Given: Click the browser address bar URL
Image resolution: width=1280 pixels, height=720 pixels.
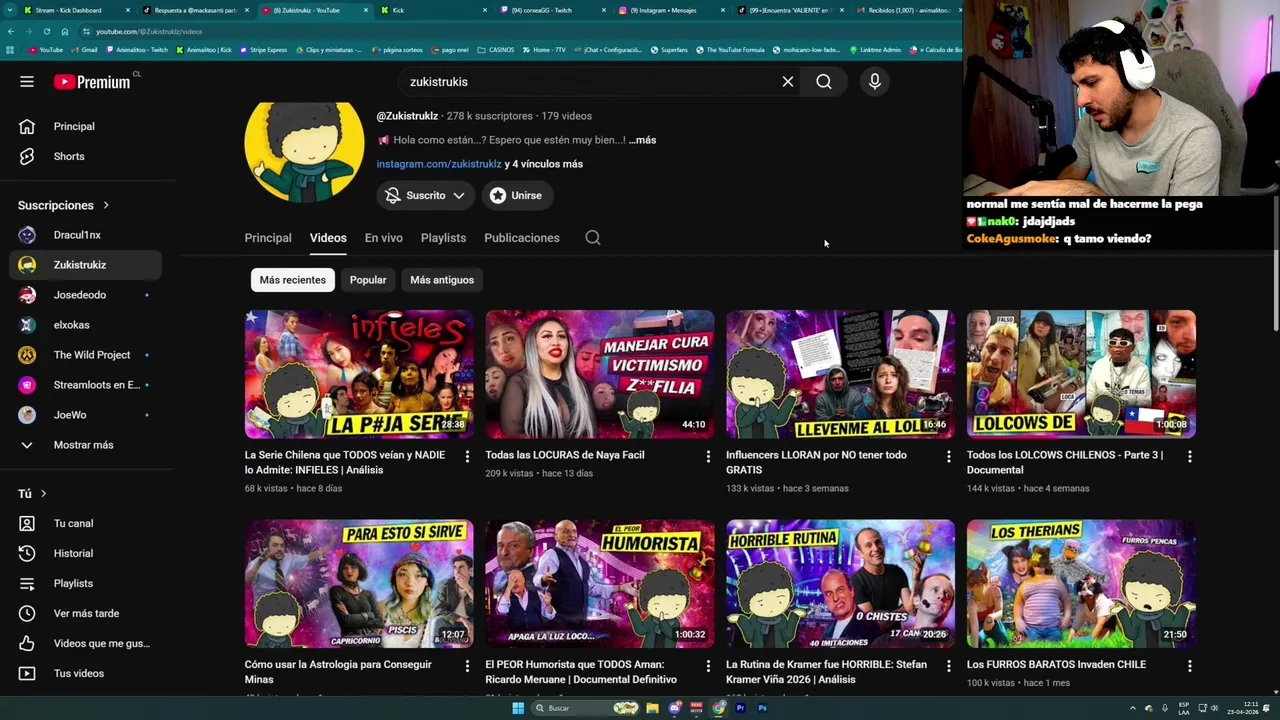Looking at the screenshot, I should (148, 32).
